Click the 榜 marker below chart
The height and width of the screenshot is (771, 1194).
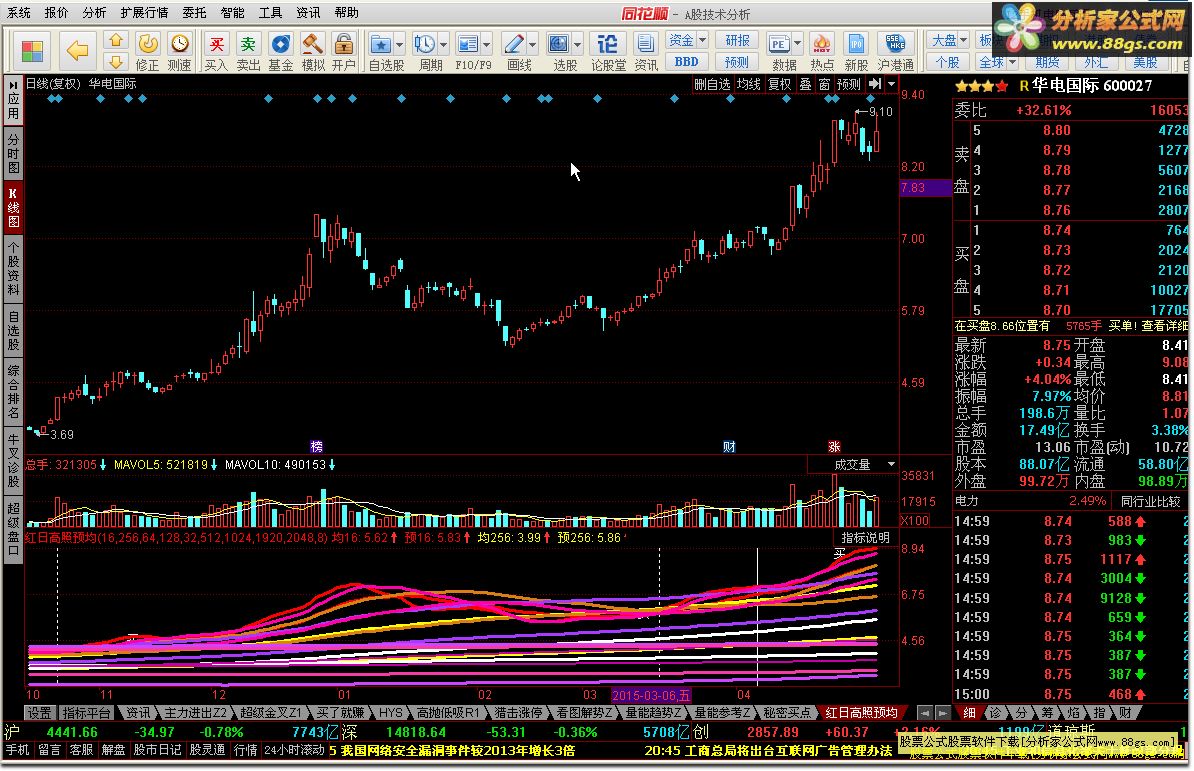click(x=317, y=447)
